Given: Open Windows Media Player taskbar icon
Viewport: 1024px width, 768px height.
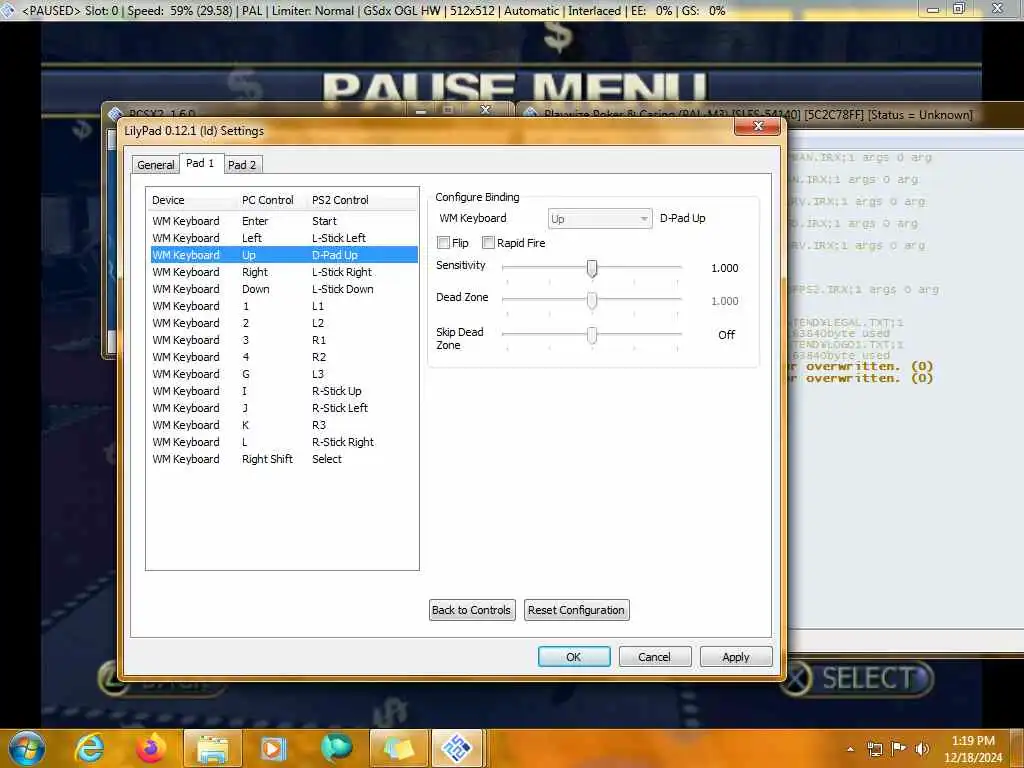Looking at the screenshot, I should pos(273,748).
